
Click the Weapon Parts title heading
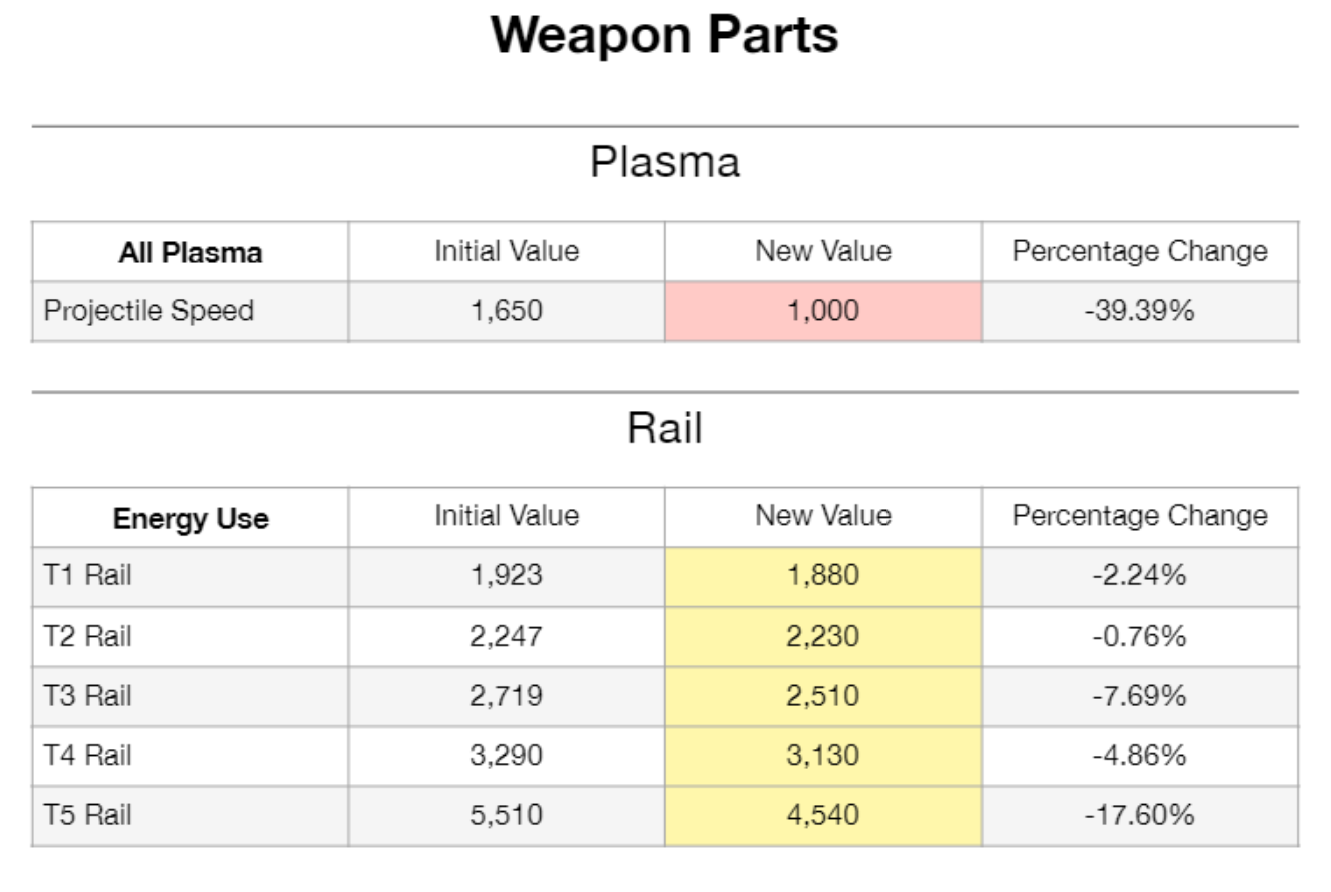[665, 36]
